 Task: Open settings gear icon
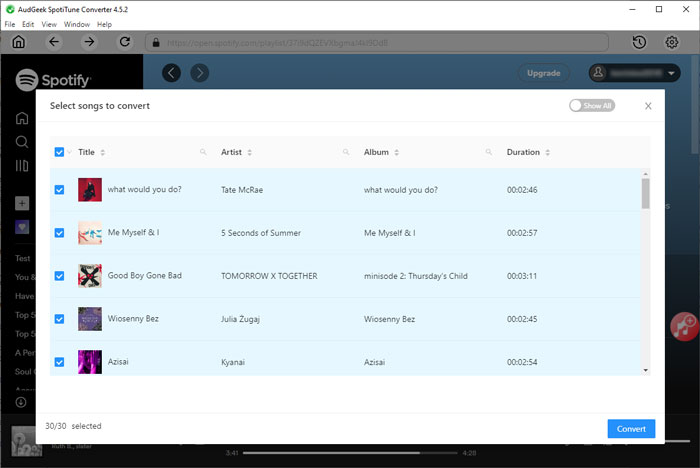671,42
